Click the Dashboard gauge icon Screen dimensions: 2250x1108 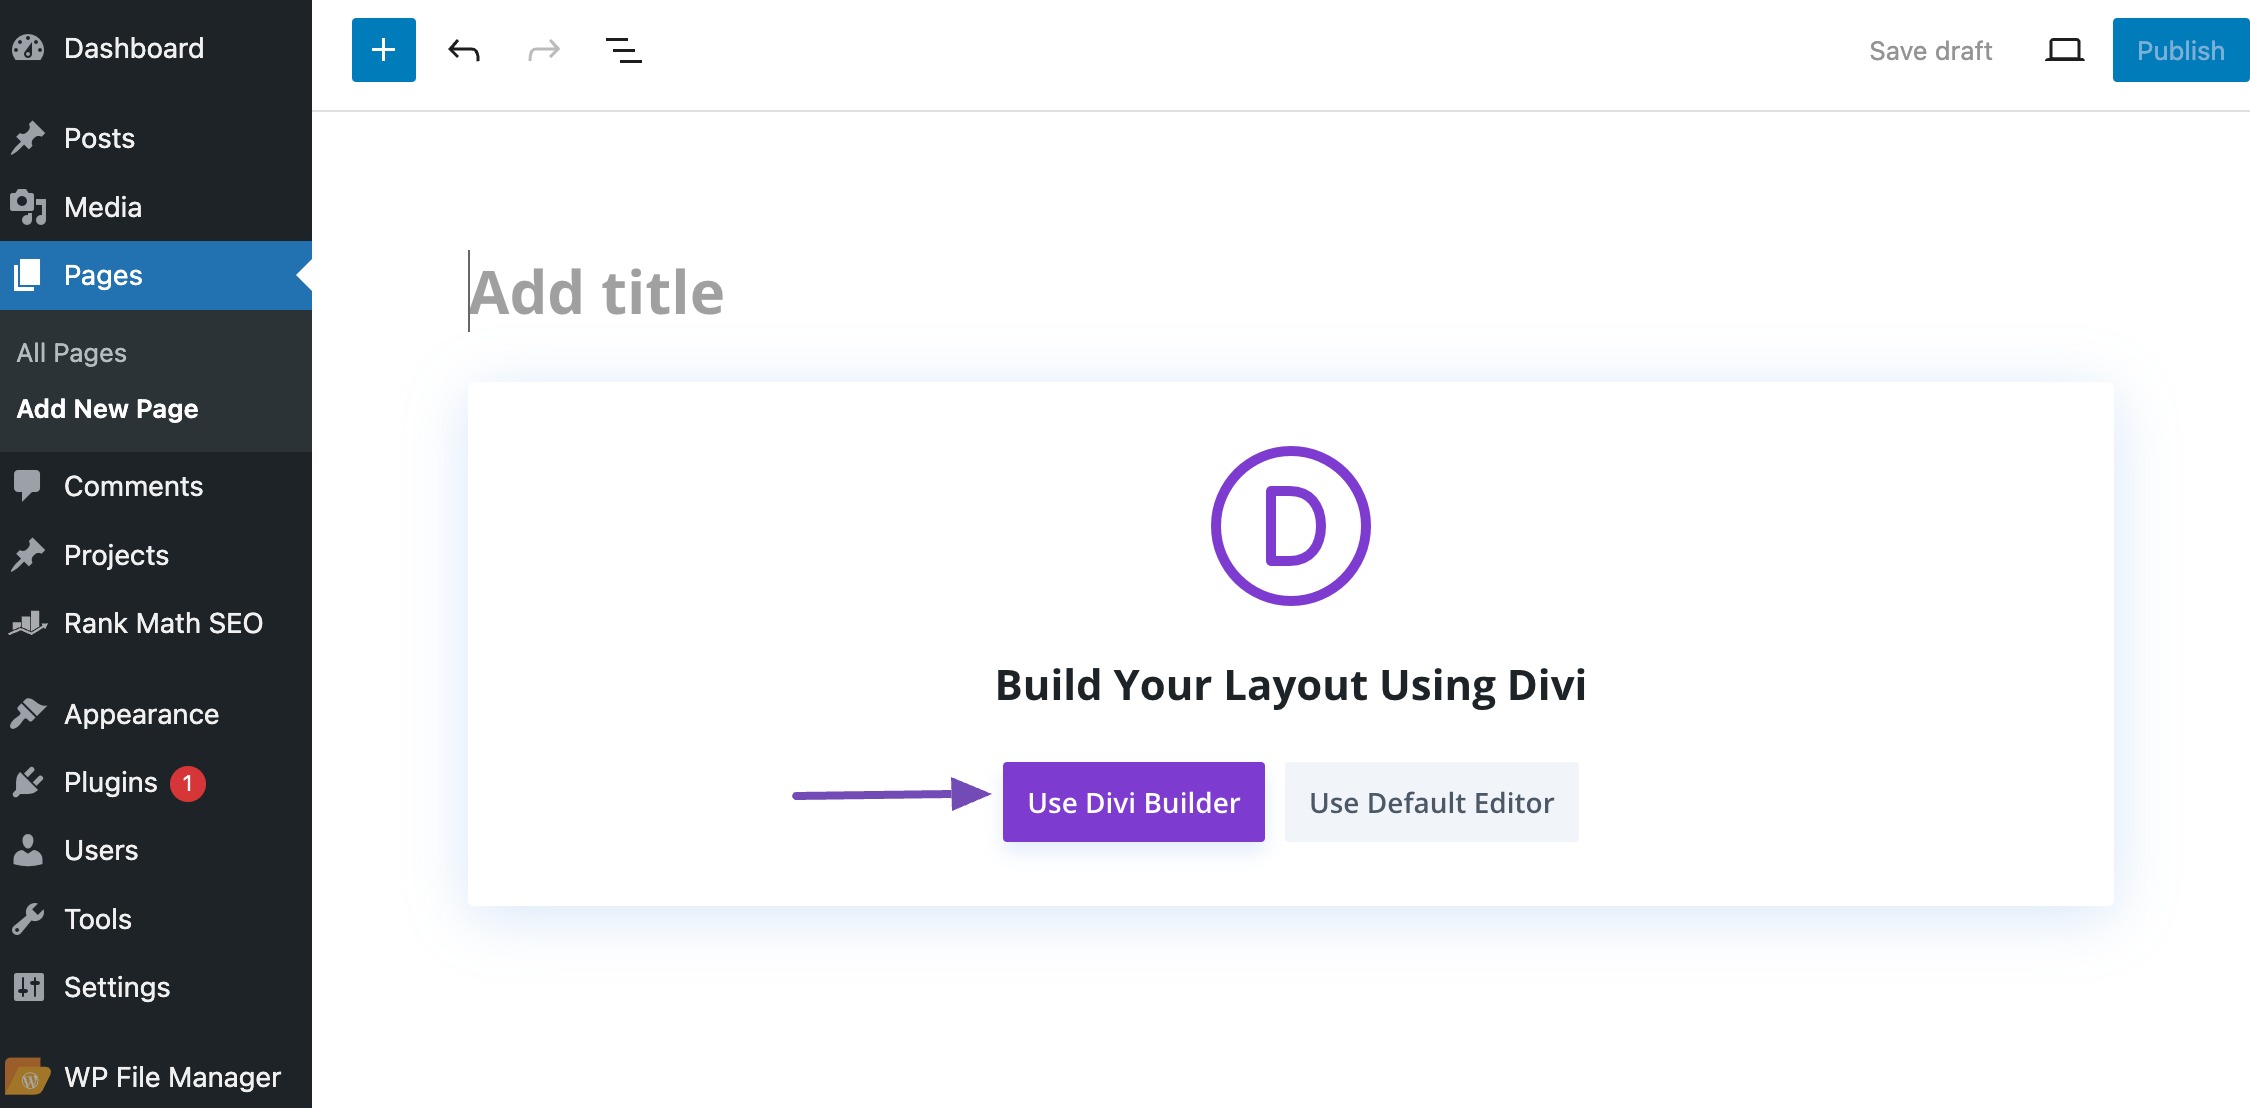point(28,48)
